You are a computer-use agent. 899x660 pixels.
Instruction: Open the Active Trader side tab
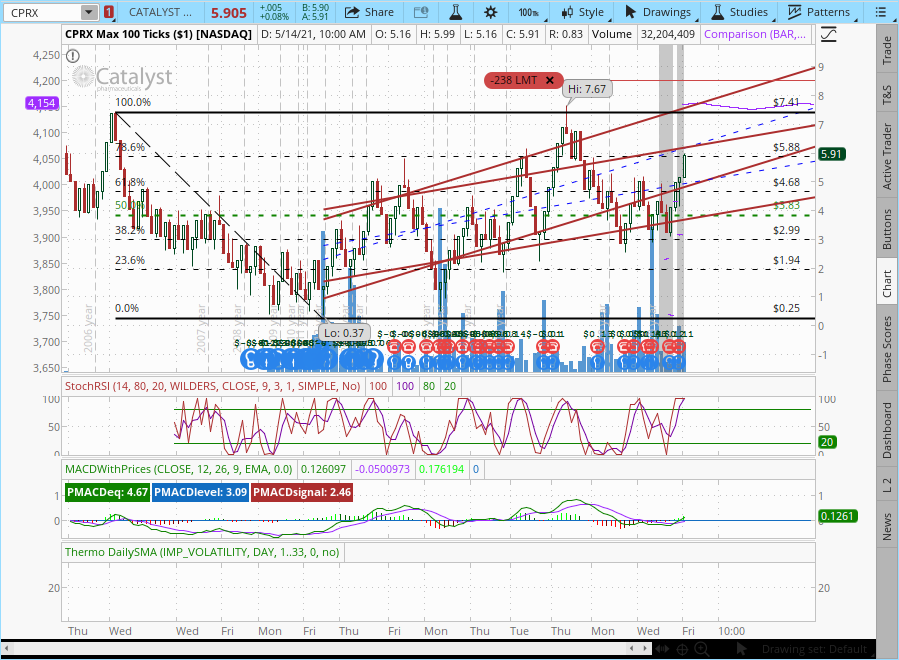coord(887,156)
